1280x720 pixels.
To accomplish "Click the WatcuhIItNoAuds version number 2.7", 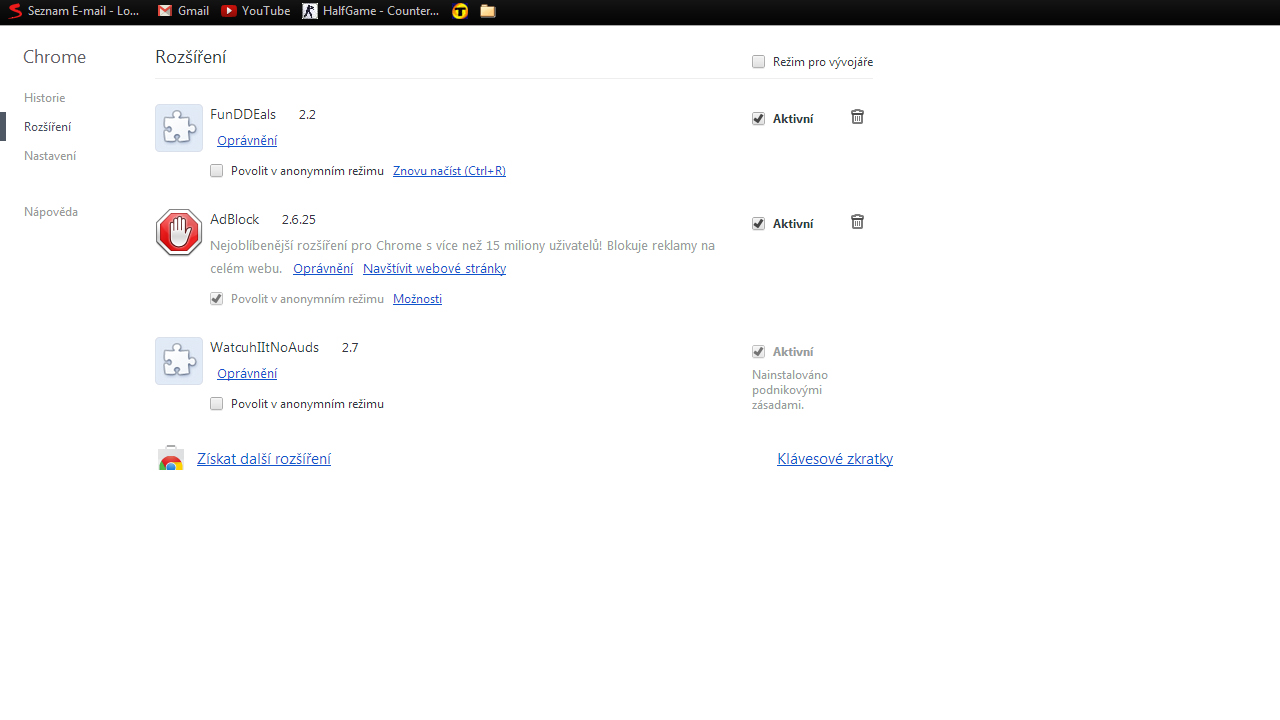I will (350, 348).
